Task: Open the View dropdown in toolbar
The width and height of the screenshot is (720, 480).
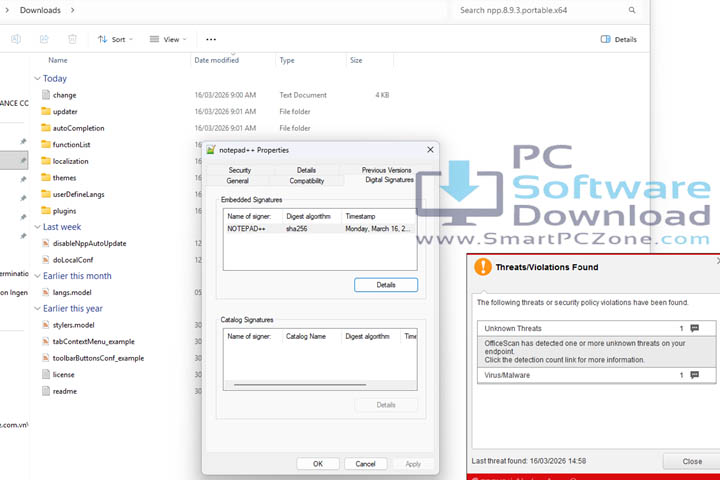Action: pyautogui.click(x=168, y=40)
